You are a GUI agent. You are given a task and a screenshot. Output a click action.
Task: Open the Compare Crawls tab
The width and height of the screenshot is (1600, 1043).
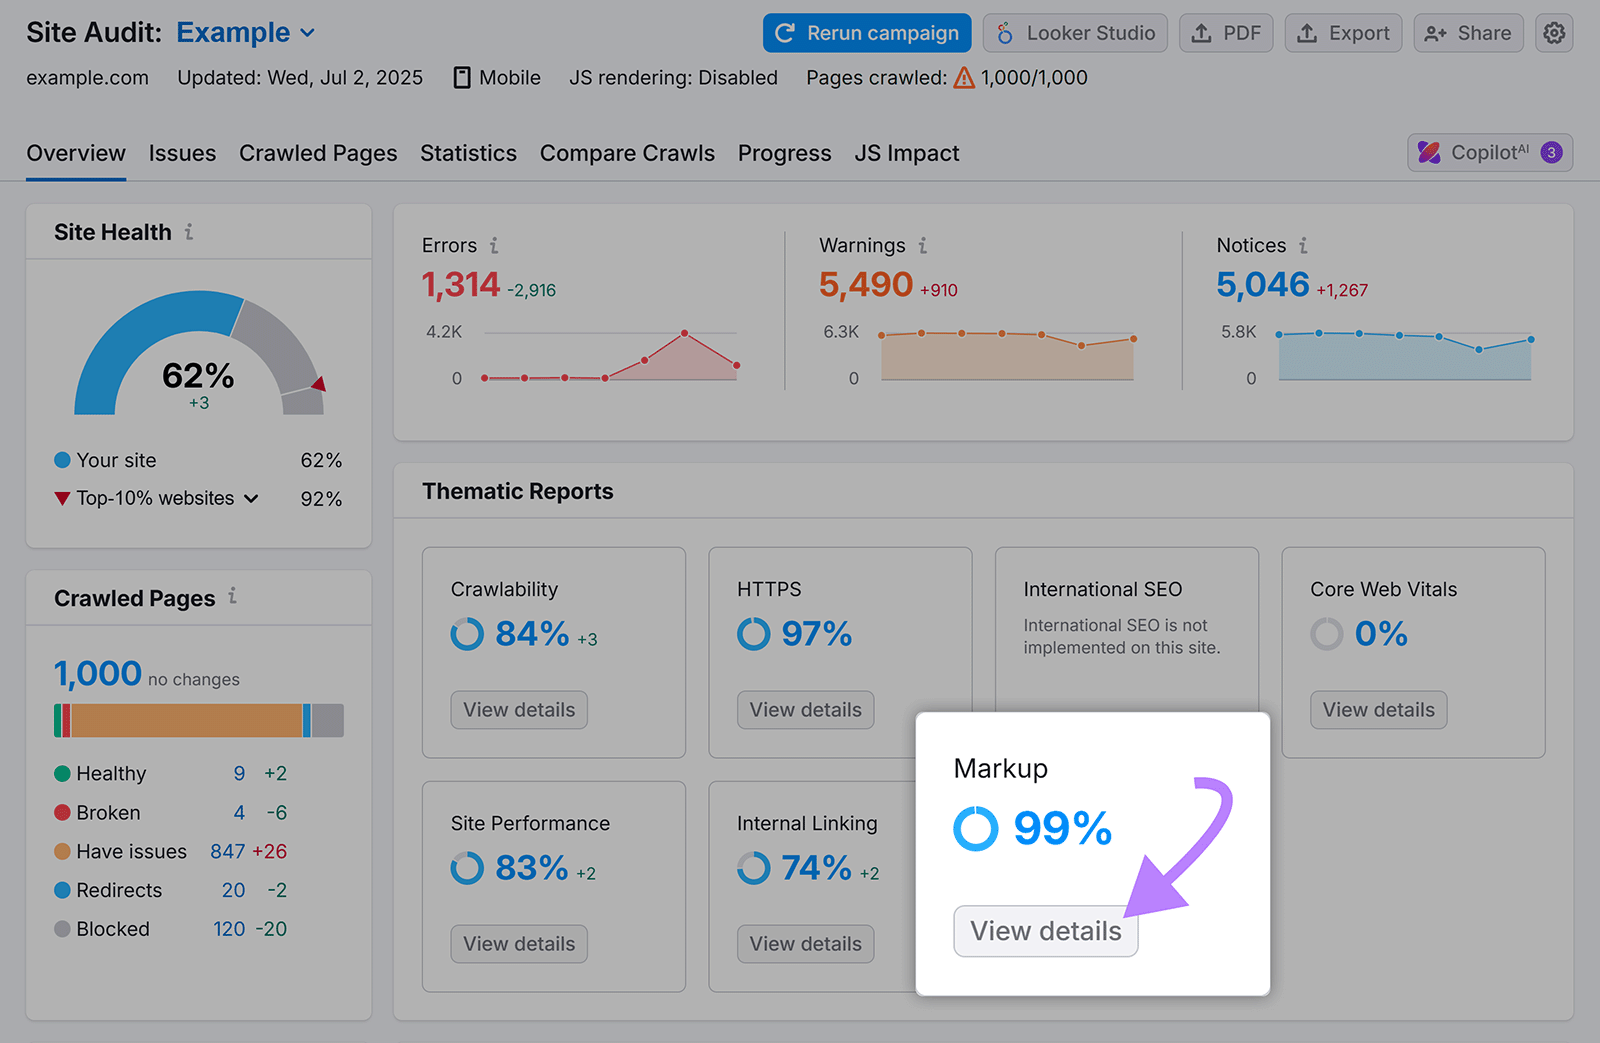click(627, 153)
